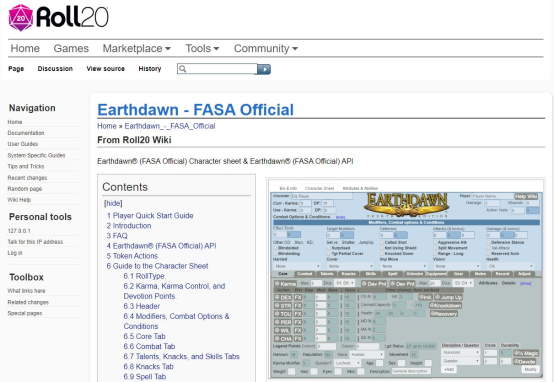This screenshot has height=382, width=554.
Task: Click the search go arrow button
Action: (264, 69)
